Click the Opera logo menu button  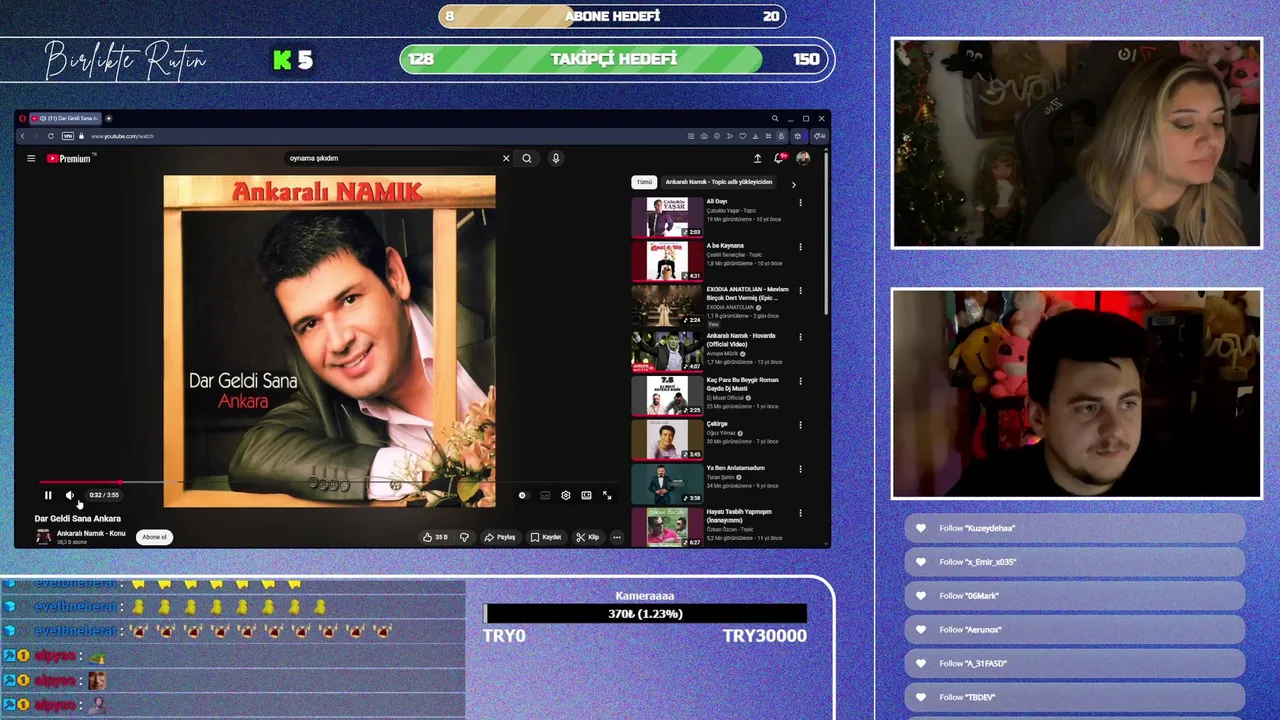pyautogui.click(x=22, y=118)
